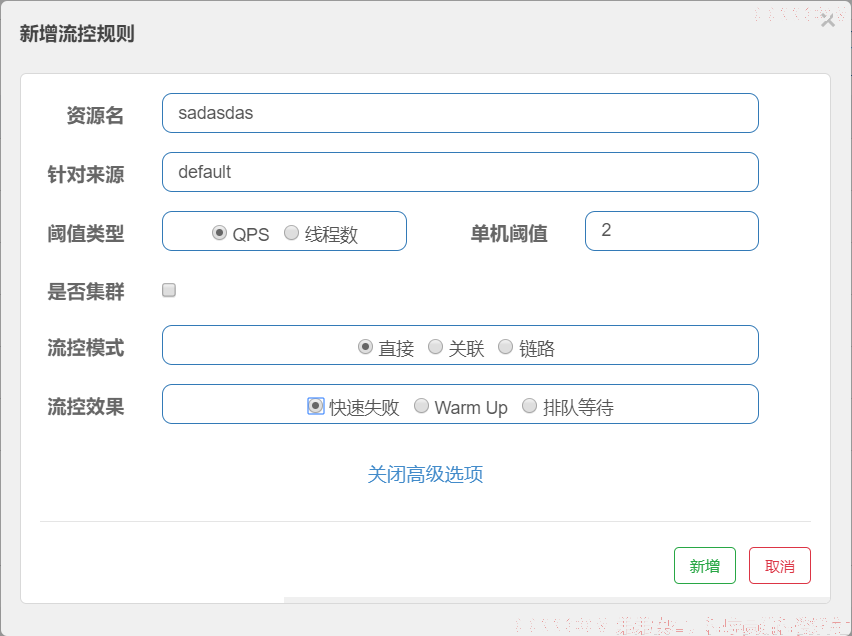Enable the 是否集群 checkbox
Viewport: 852px width, 636px height.
[x=169, y=290]
